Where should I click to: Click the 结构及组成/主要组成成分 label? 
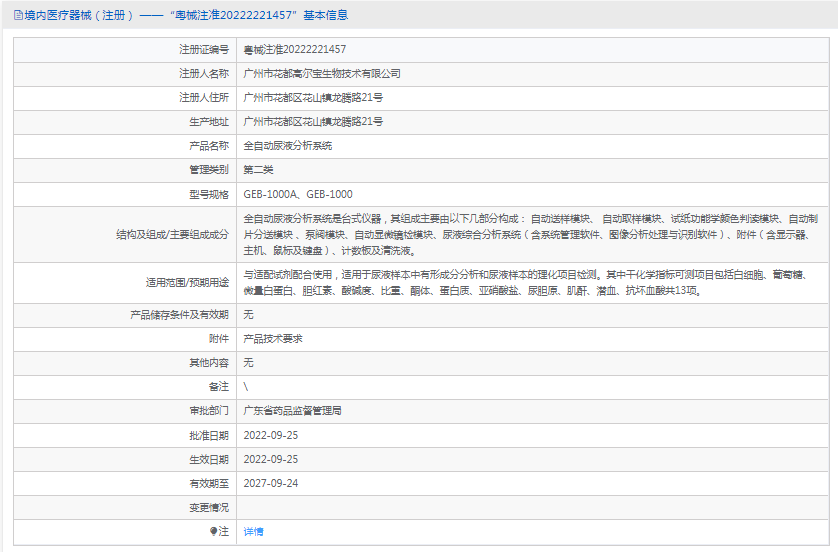[172, 234]
